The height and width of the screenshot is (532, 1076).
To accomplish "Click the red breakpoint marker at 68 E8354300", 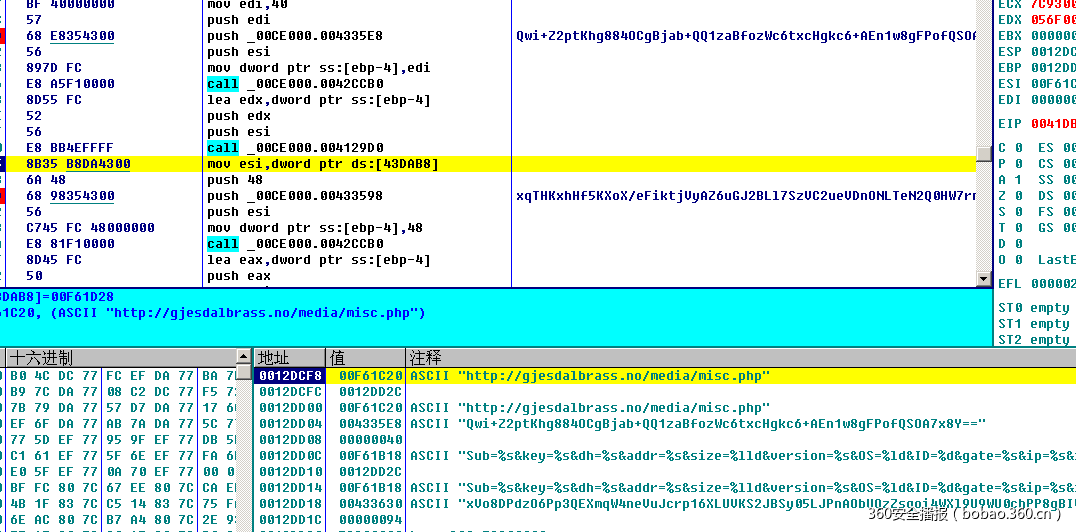I will (3, 36).
